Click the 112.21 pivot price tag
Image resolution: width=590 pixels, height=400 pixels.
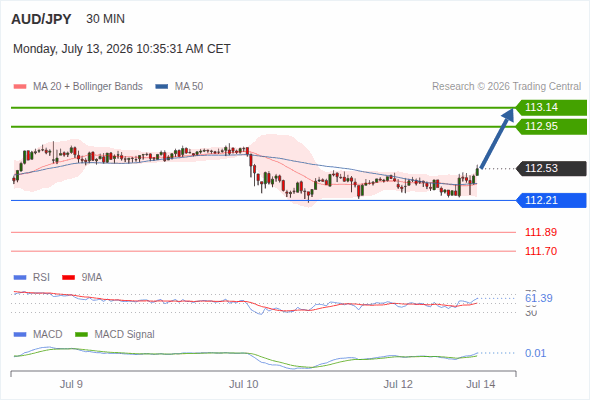tap(551, 200)
